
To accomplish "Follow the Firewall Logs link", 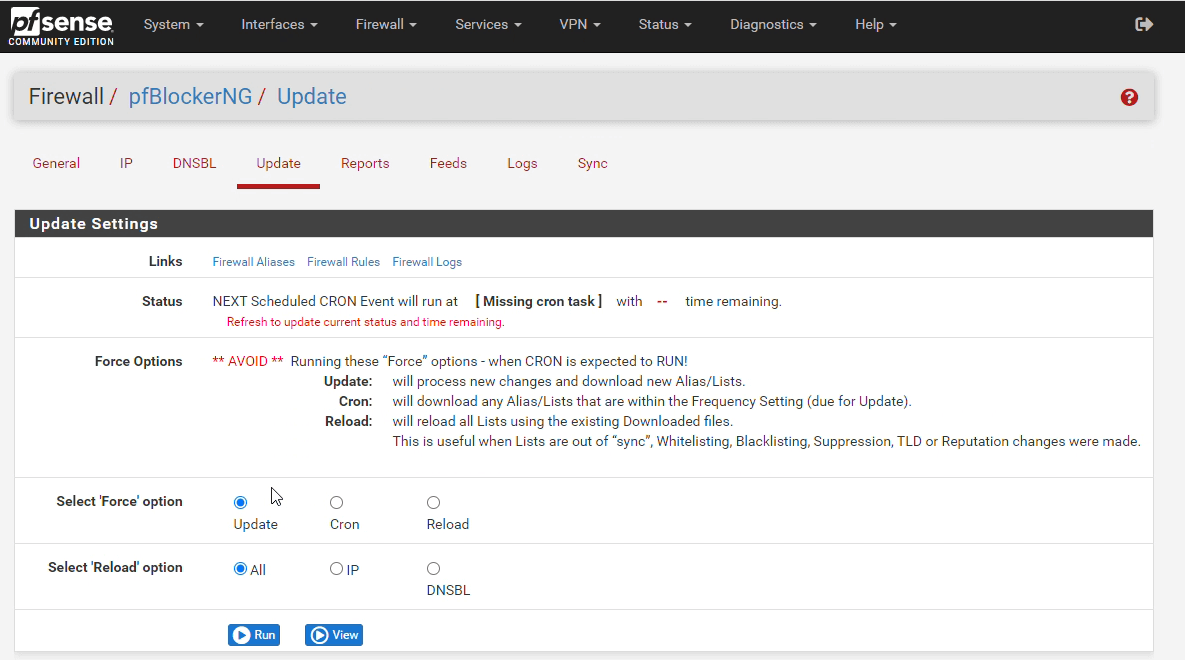I will [427, 262].
